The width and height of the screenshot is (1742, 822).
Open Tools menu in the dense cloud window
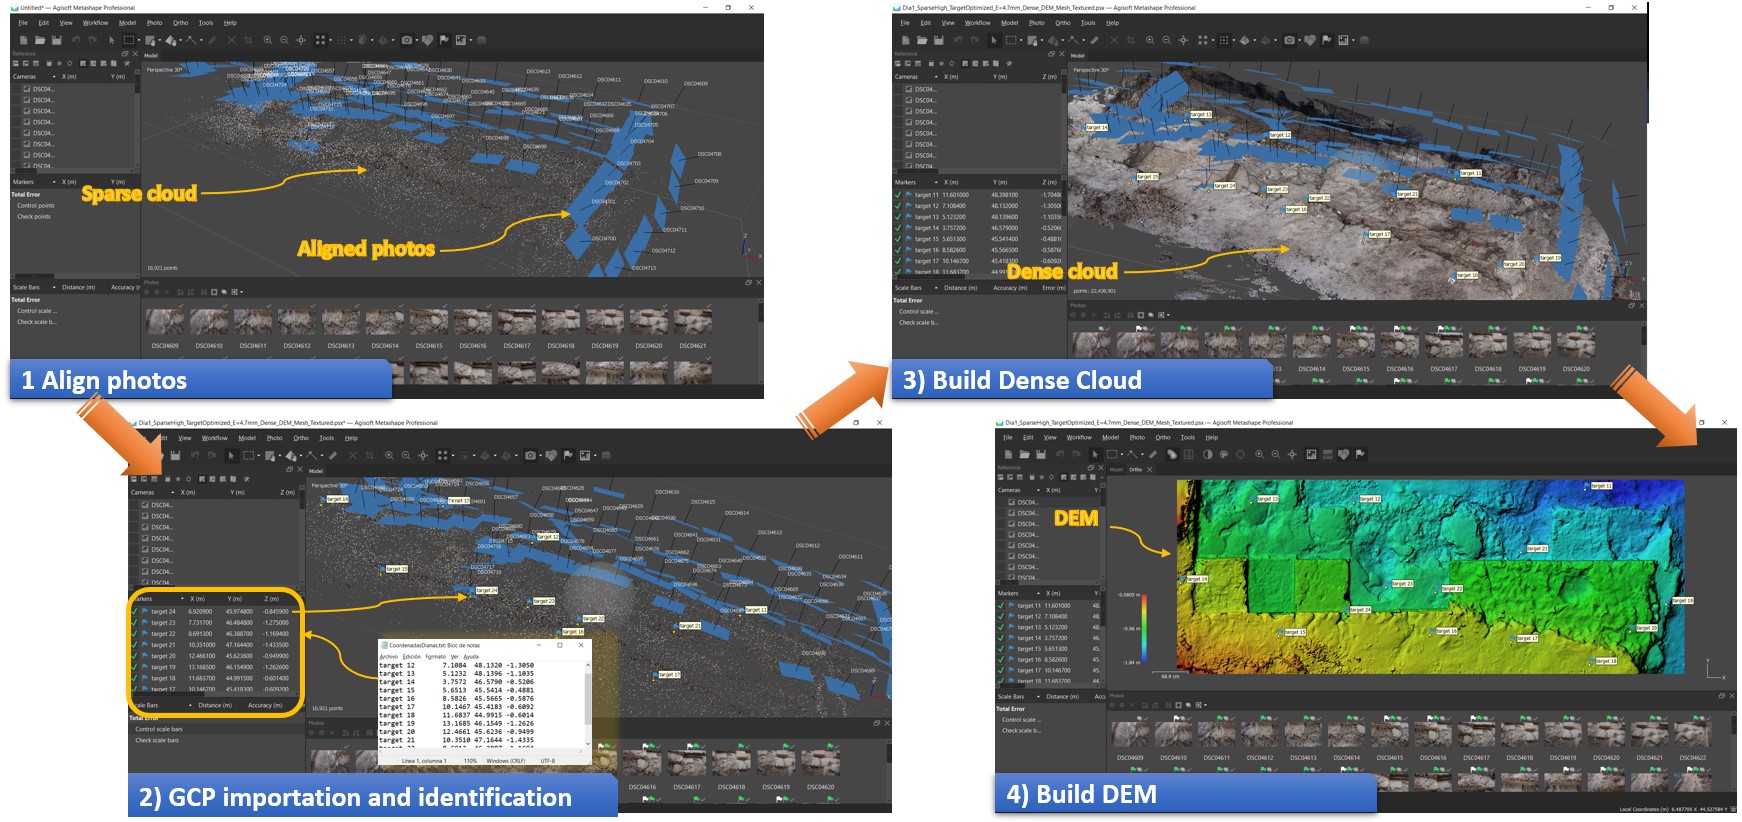click(1088, 22)
